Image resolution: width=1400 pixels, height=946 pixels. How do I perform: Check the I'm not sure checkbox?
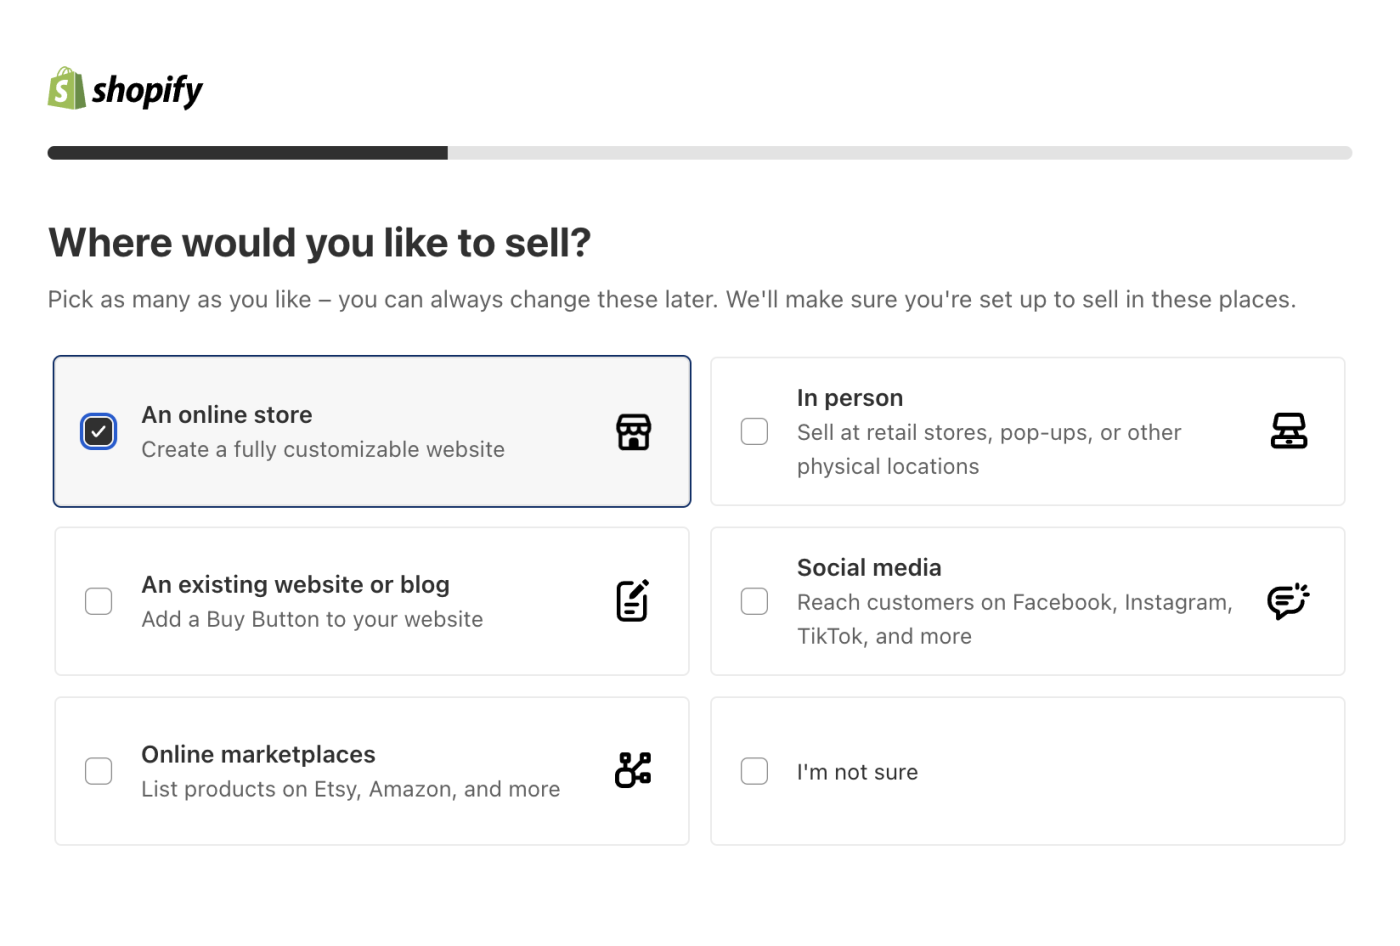coord(754,771)
